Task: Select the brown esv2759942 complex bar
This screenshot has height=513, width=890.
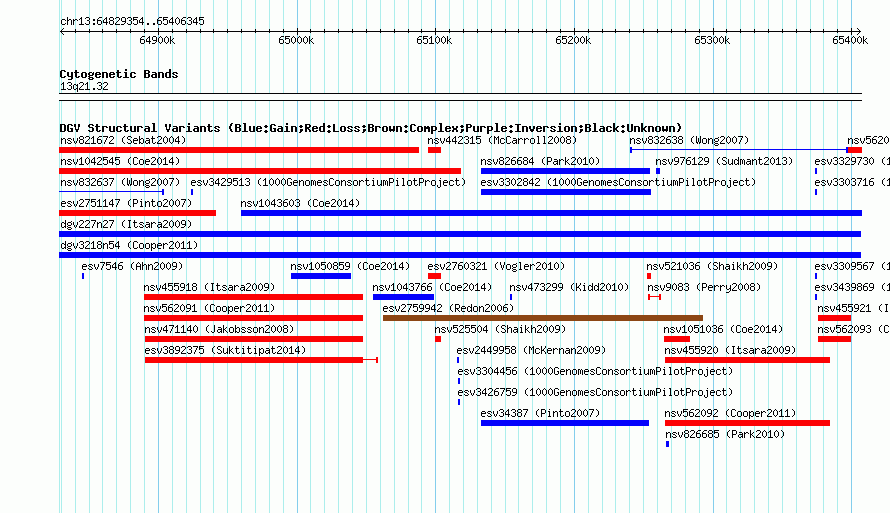Action: (543, 318)
